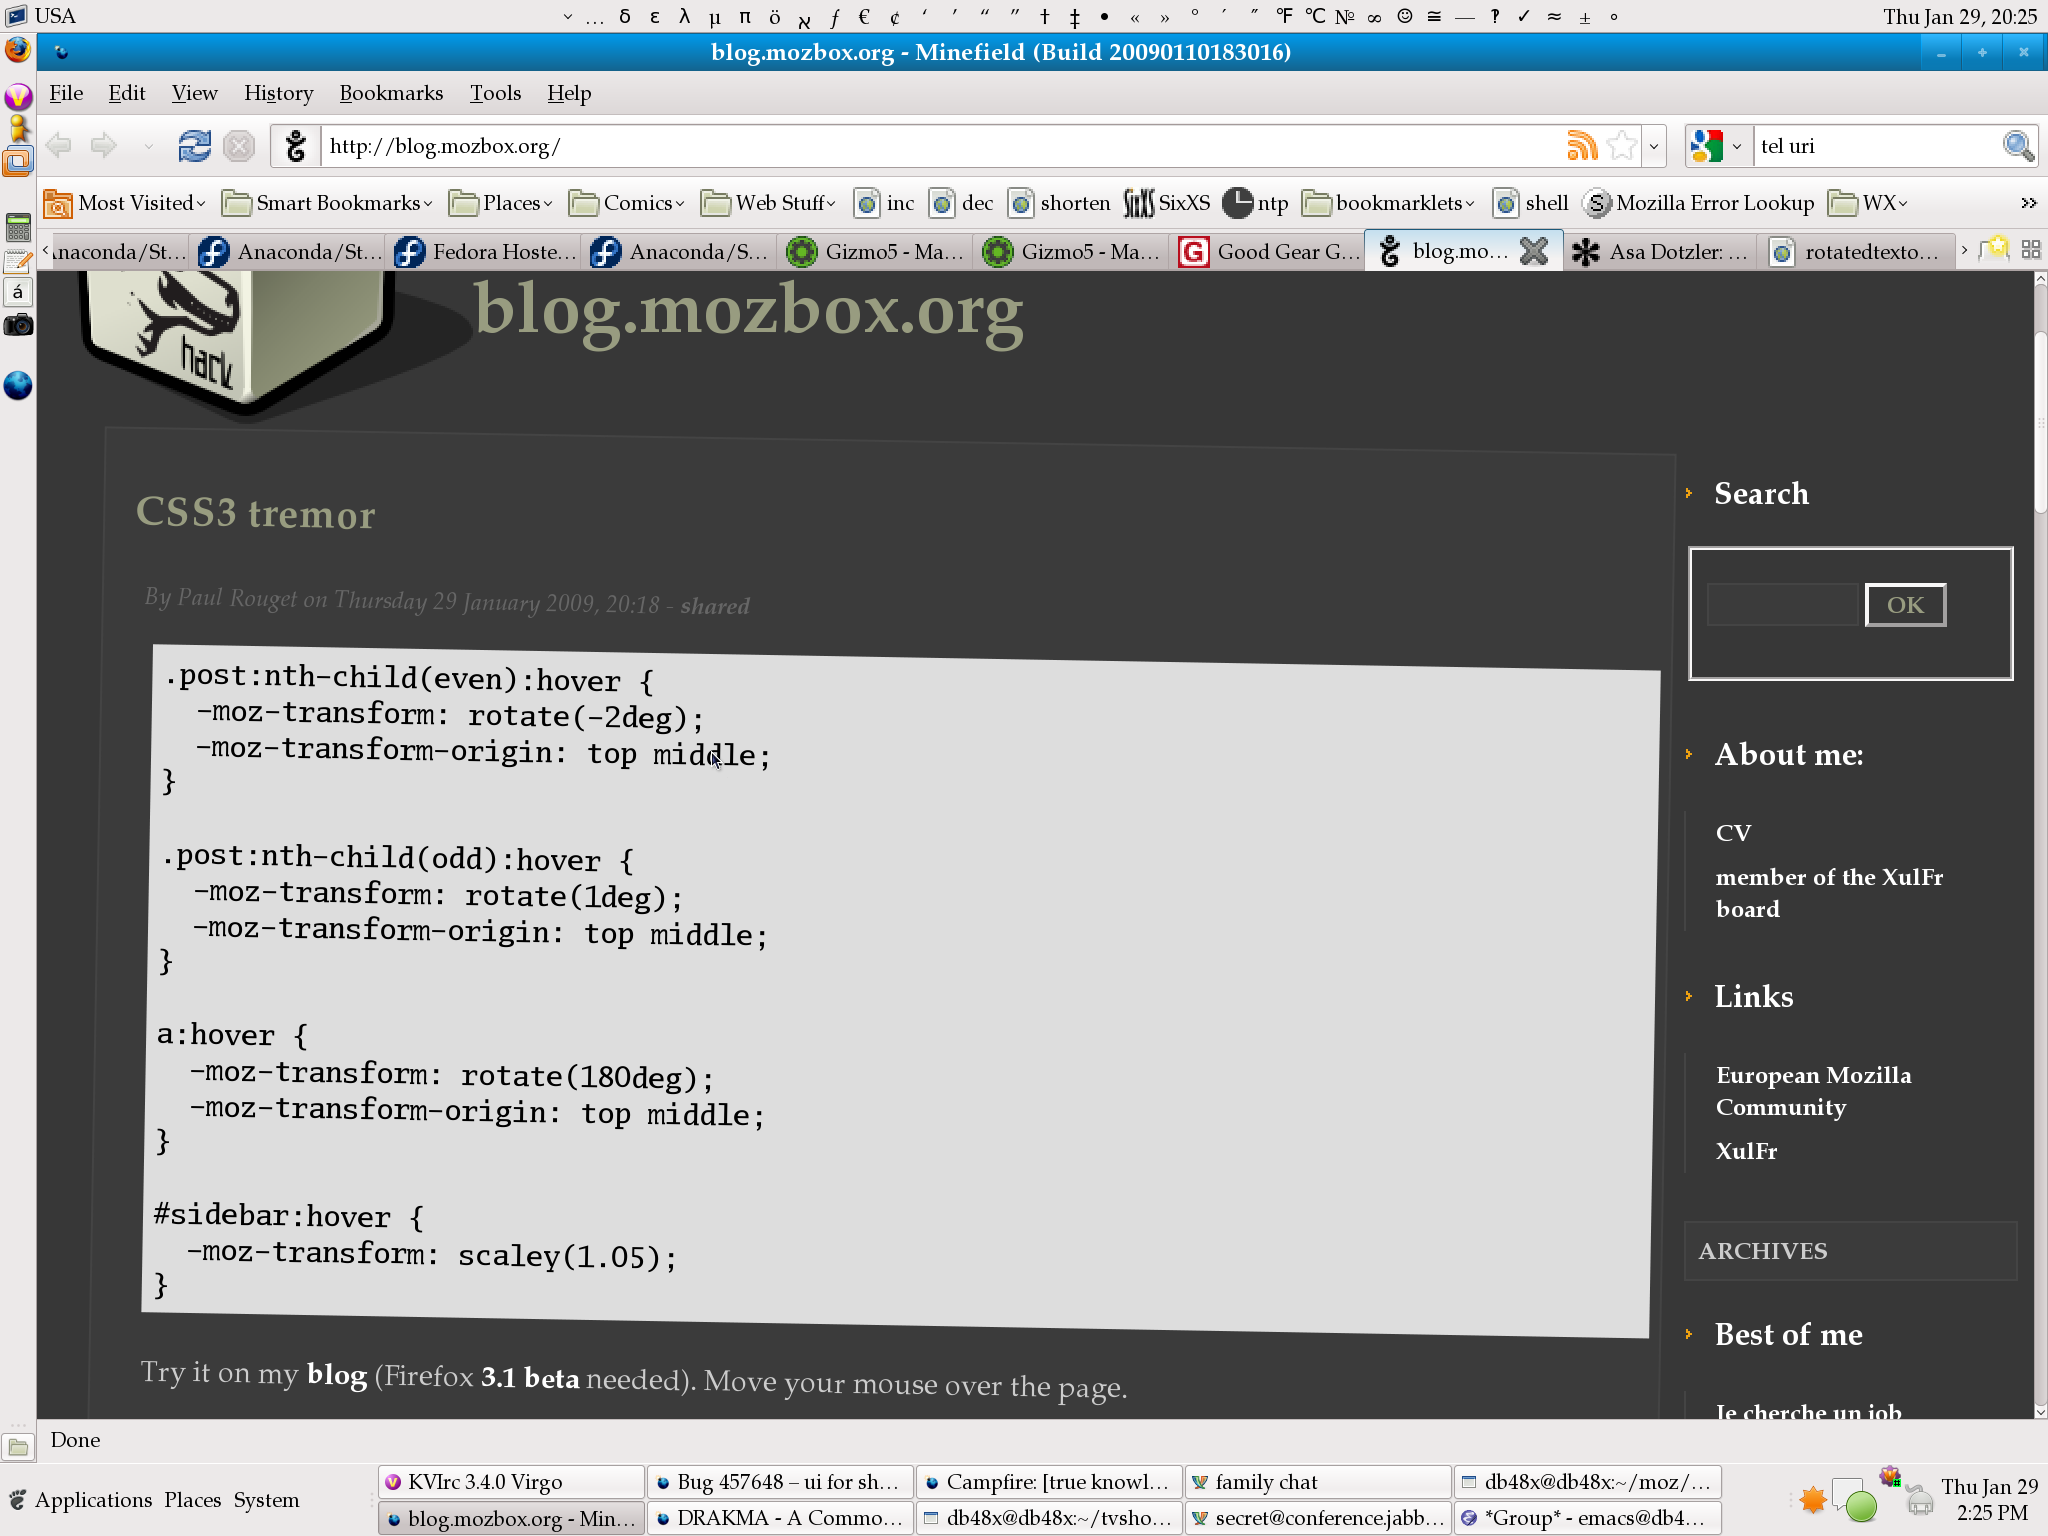Open the Bookmarks menu

tap(391, 93)
